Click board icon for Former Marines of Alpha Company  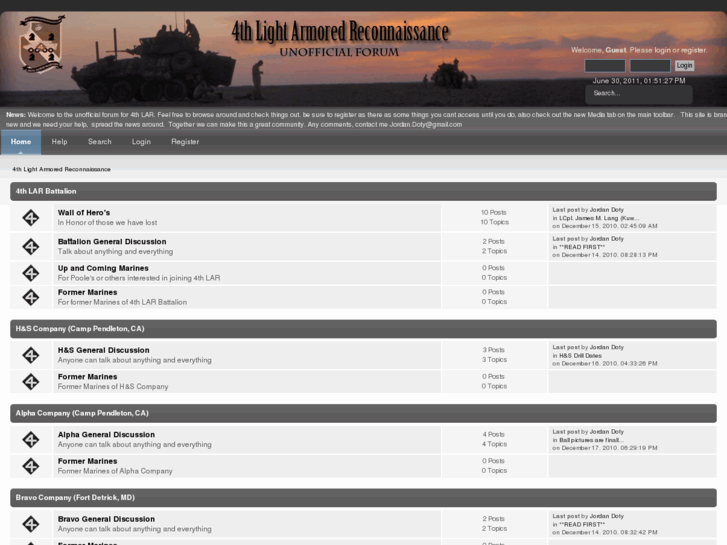click(31, 466)
